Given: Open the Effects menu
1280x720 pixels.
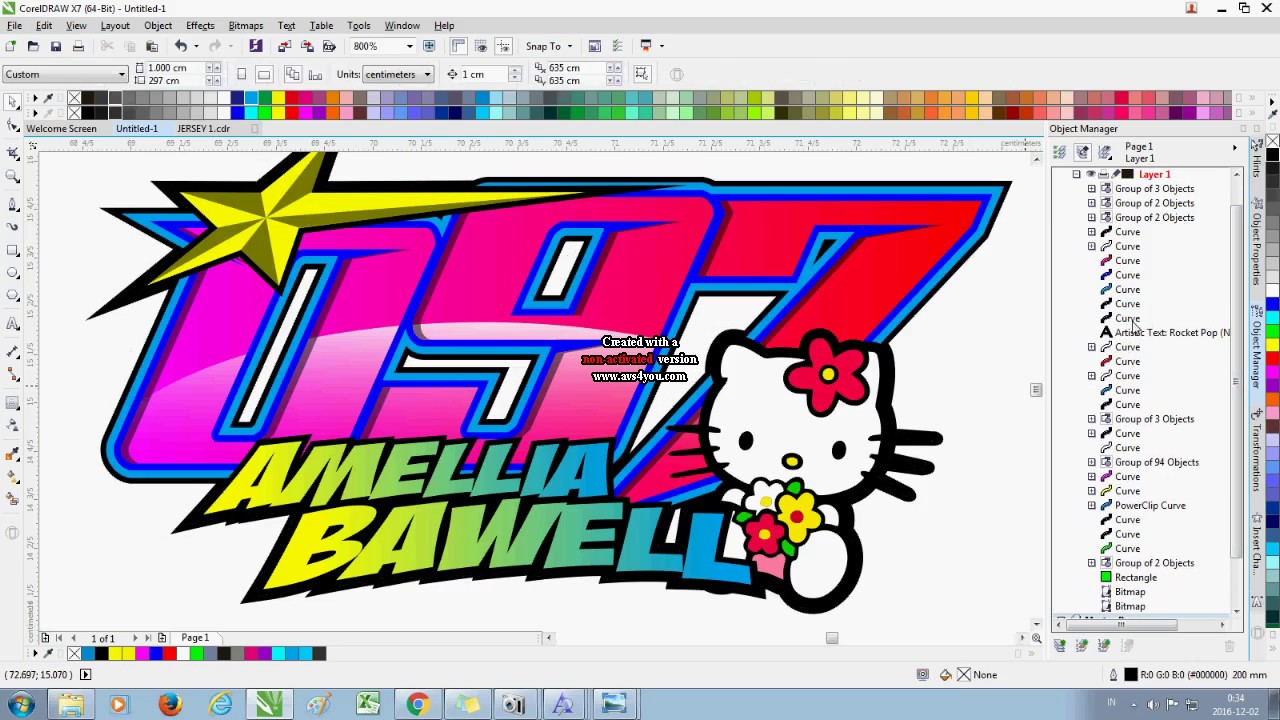Looking at the screenshot, I should pos(200,25).
